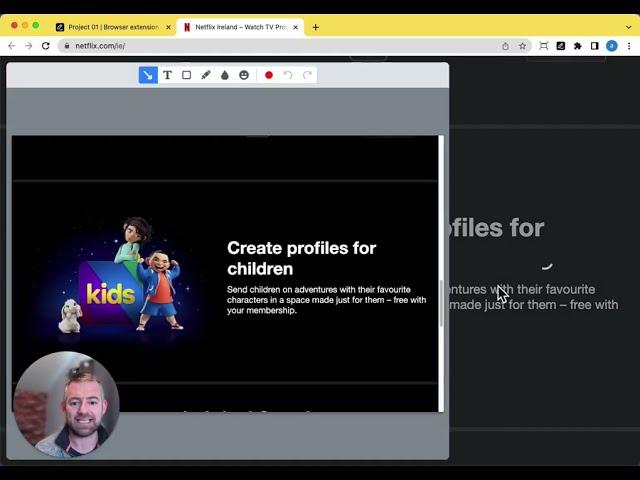Toggle the browser side panel
The width and height of the screenshot is (640, 480).
coord(594,46)
